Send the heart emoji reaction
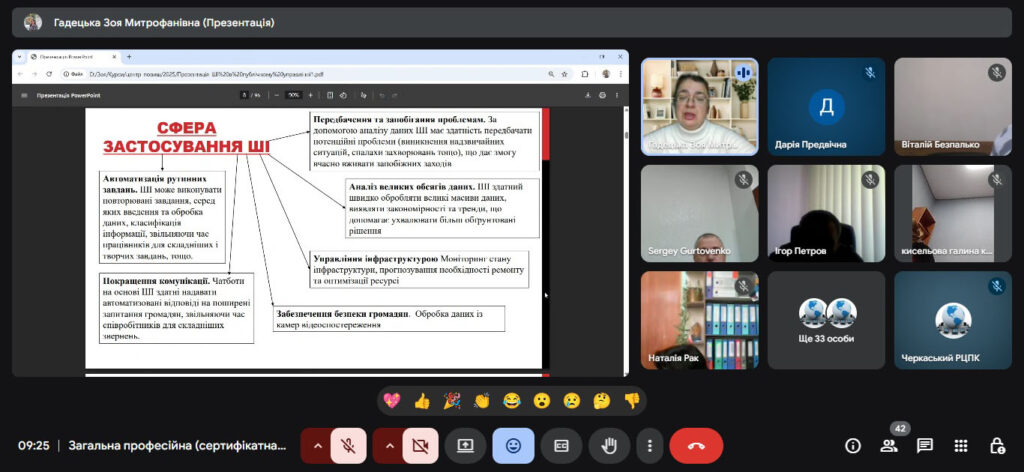This screenshot has width=1024, height=472. 392,401
